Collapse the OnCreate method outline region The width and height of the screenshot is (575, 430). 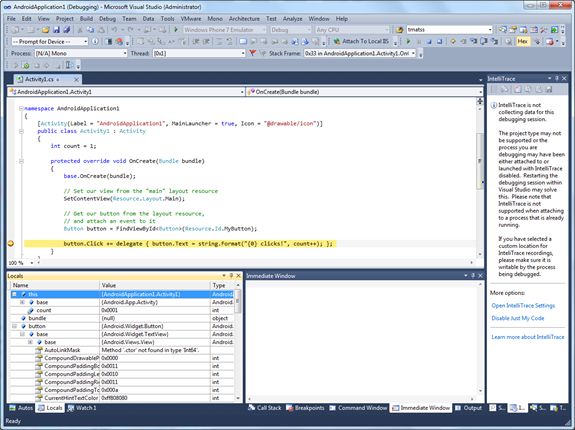pos(21,161)
